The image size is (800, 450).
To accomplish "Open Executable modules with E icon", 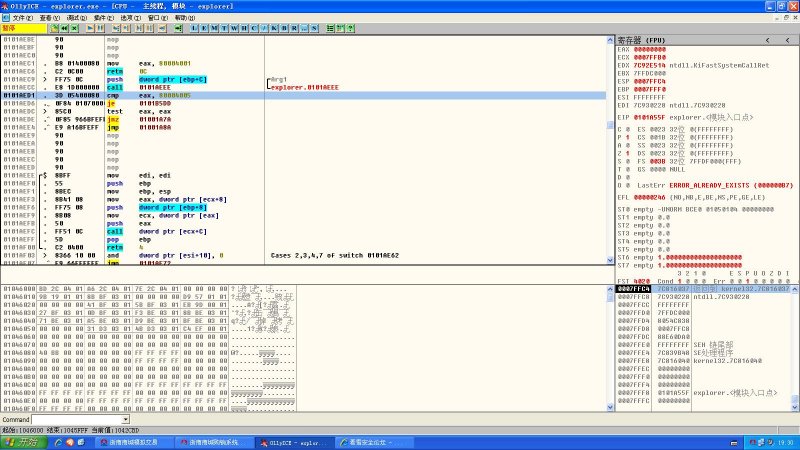I will click(204, 28).
